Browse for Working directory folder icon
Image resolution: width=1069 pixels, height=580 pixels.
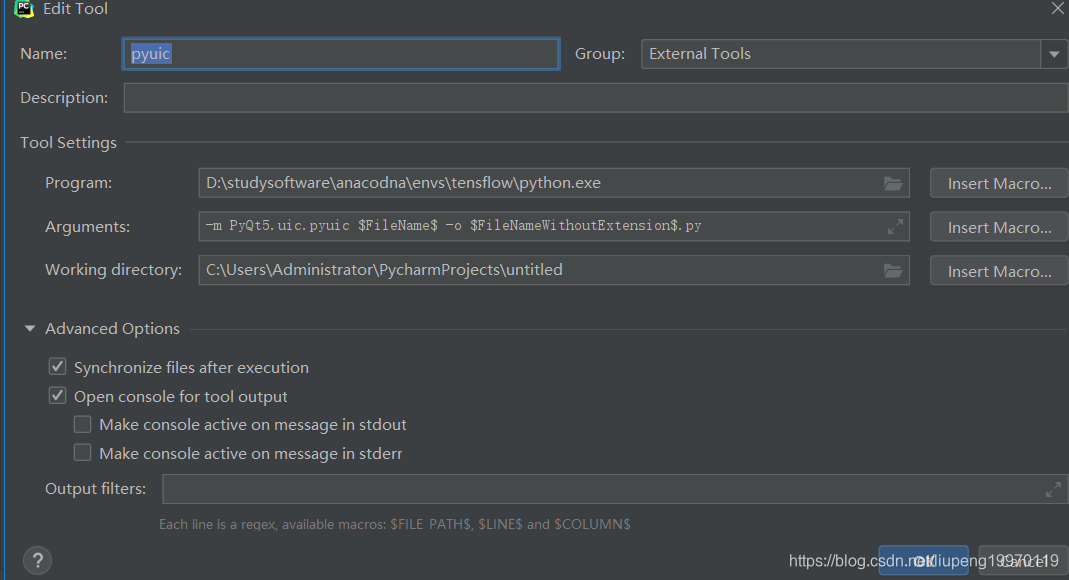pyautogui.click(x=892, y=271)
